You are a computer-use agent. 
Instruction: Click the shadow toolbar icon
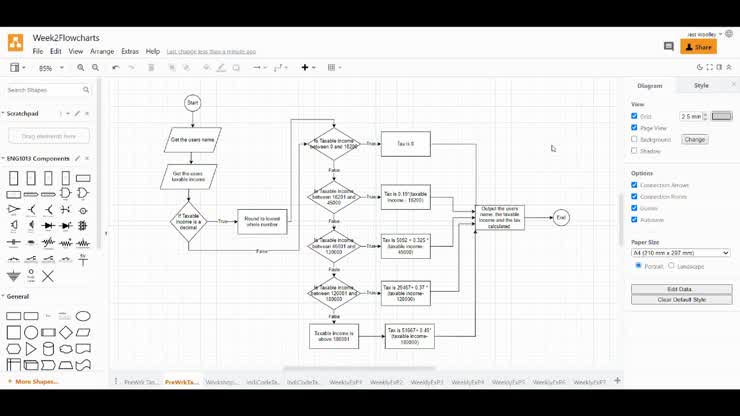236,68
